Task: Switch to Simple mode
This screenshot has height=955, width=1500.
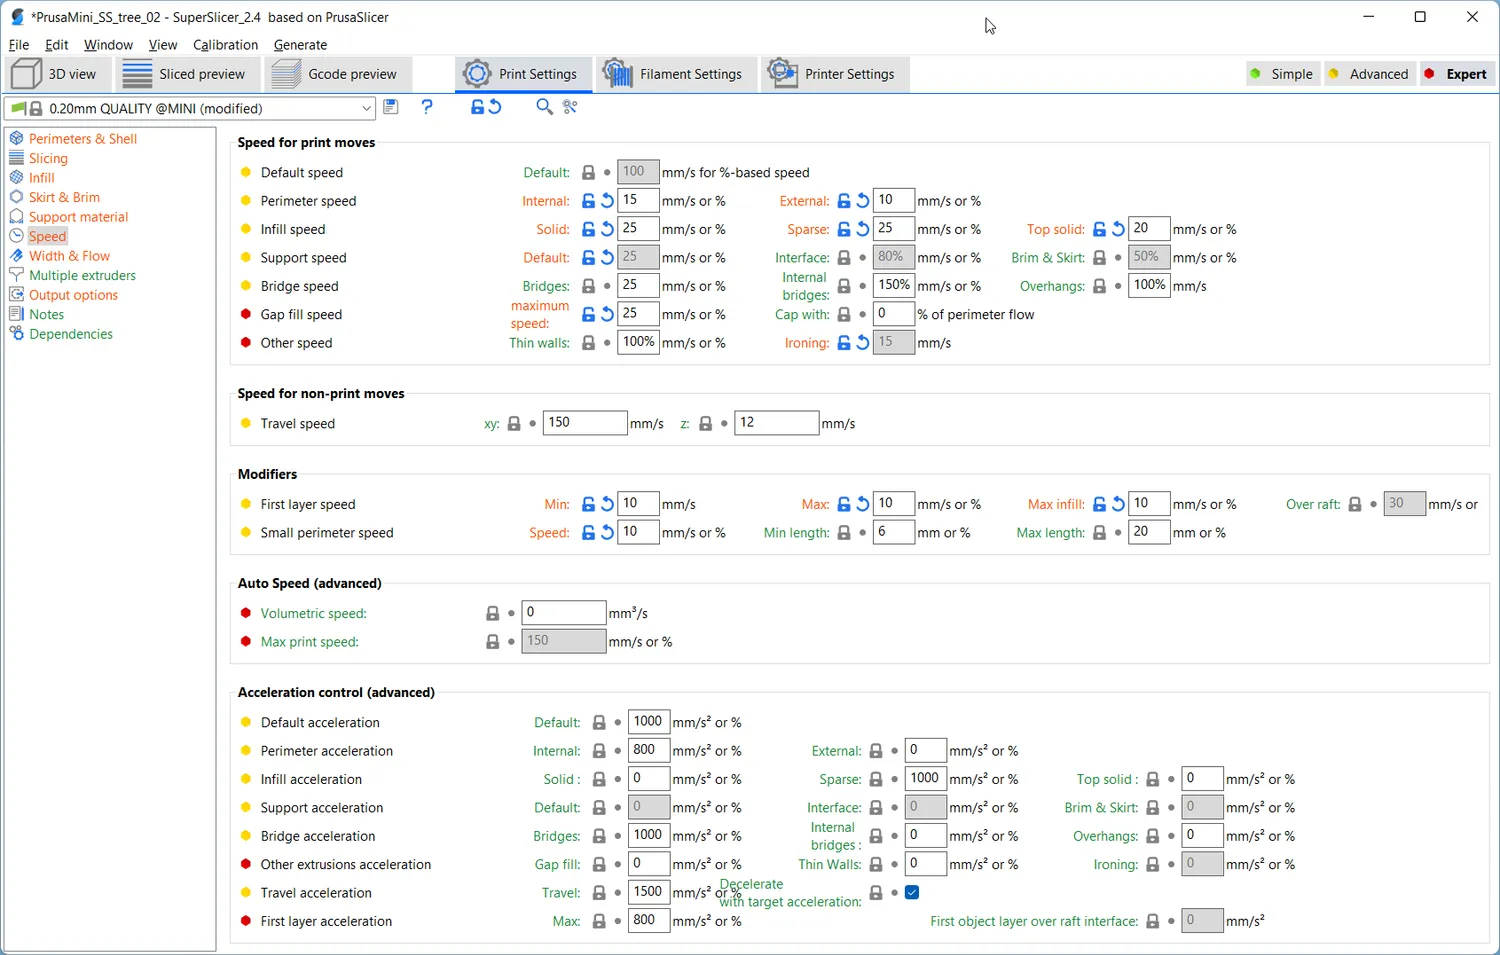Action: click(1281, 74)
